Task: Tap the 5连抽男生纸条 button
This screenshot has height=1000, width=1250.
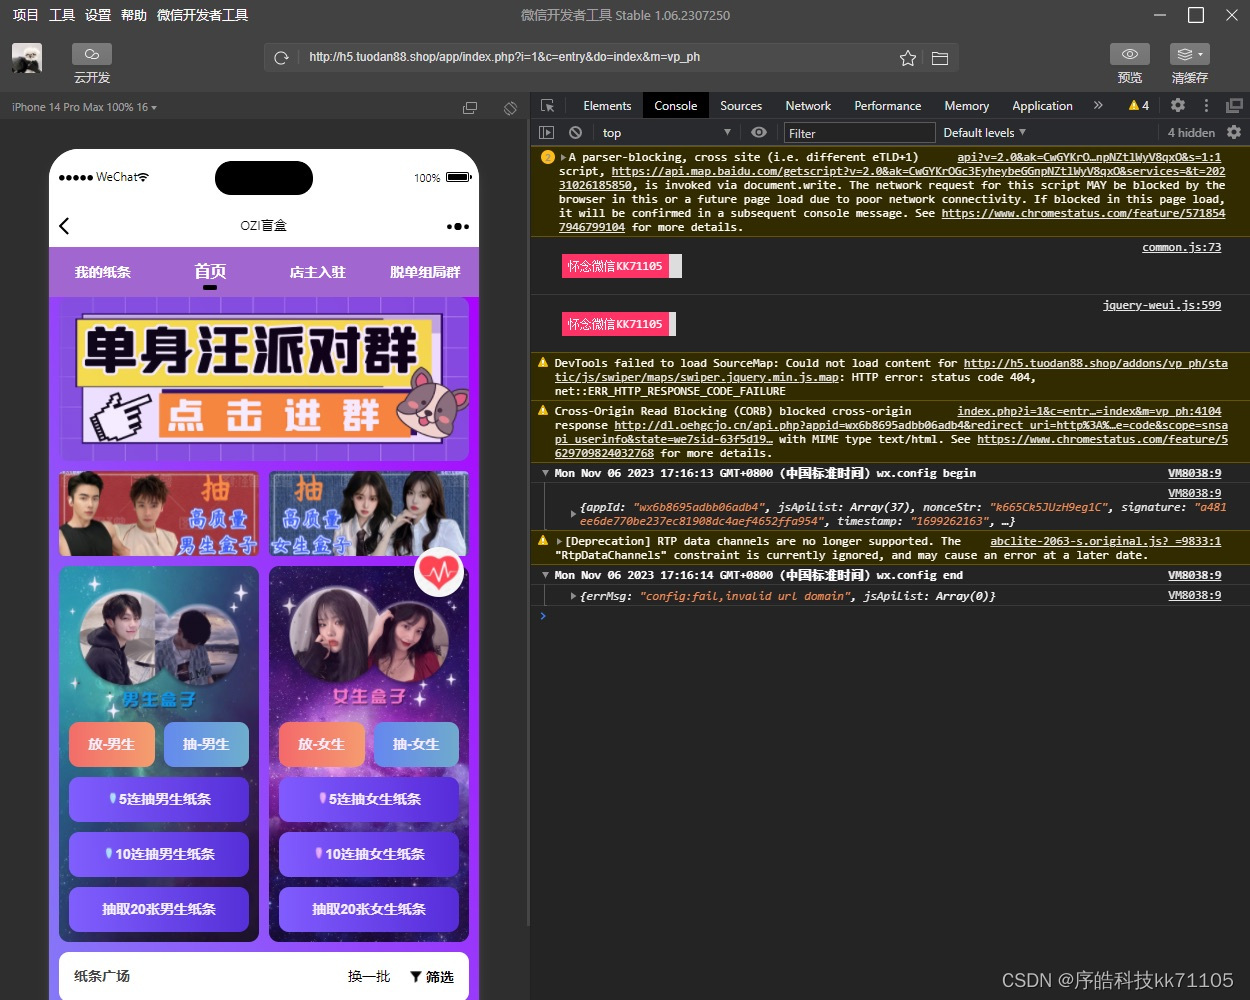Action: tap(159, 799)
